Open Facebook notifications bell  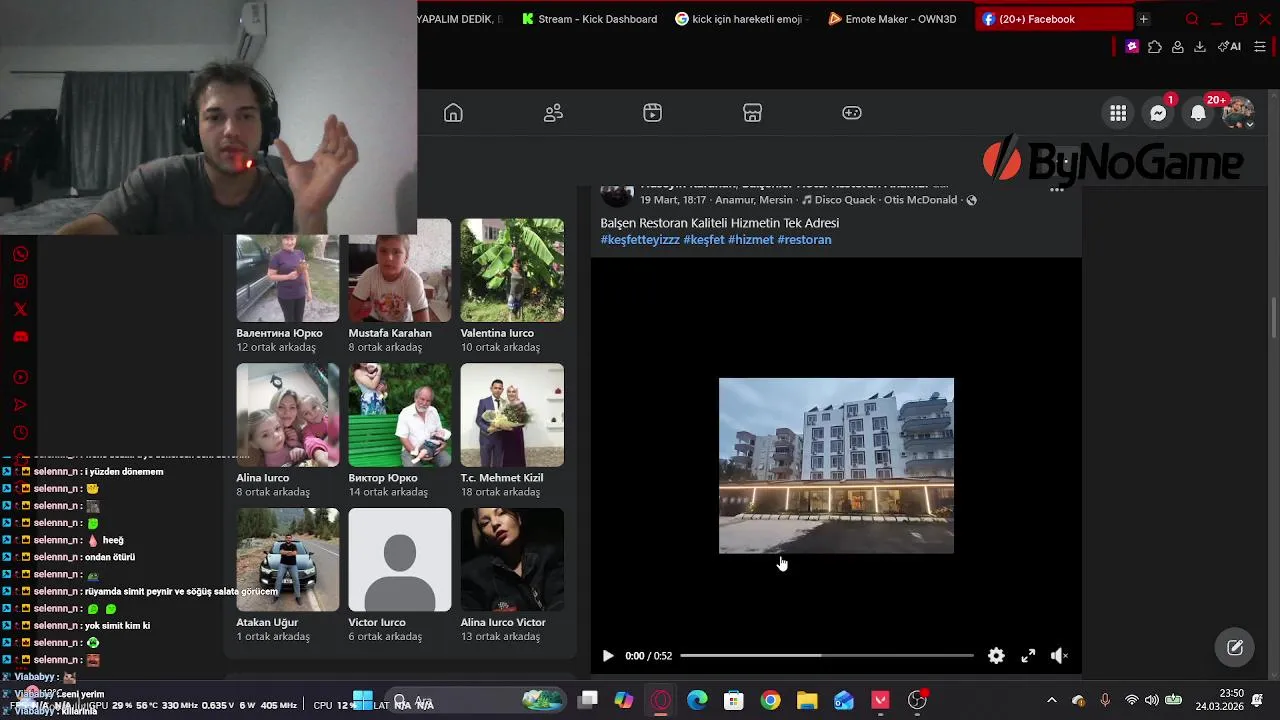[1198, 113]
